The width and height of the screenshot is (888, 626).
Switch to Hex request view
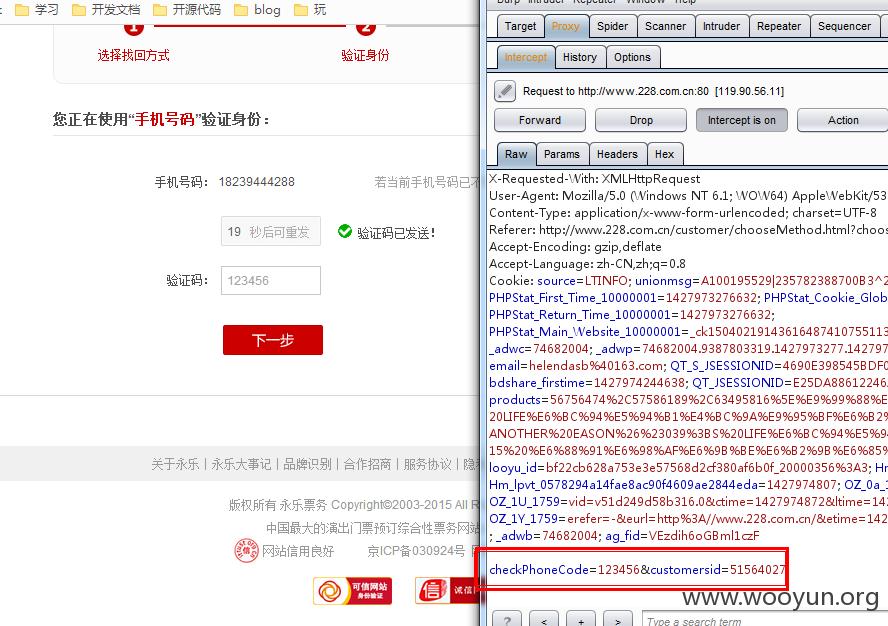tap(664, 154)
